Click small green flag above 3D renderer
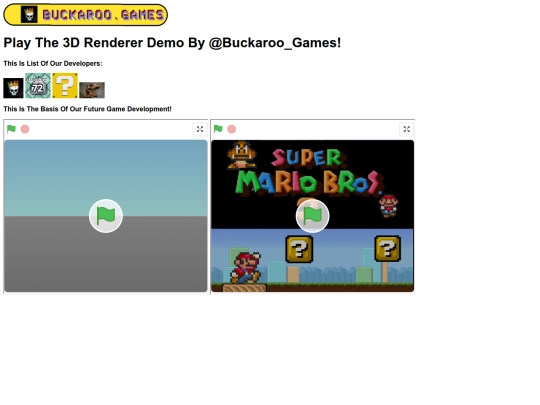The height and width of the screenshot is (405, 540). pos(11,129)
